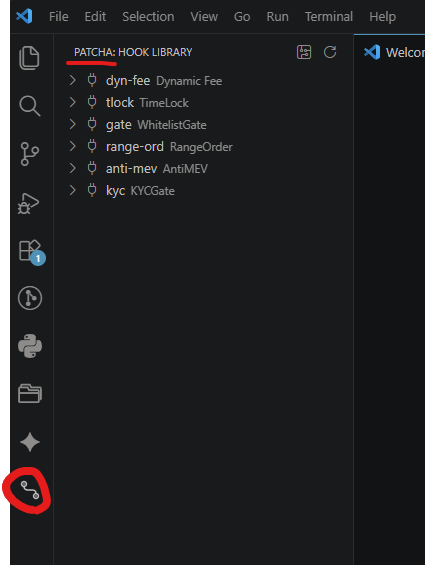This screenshot has height=565, width=425.
Task: Open Run and Debug view
Action: [x=28, y=203]
